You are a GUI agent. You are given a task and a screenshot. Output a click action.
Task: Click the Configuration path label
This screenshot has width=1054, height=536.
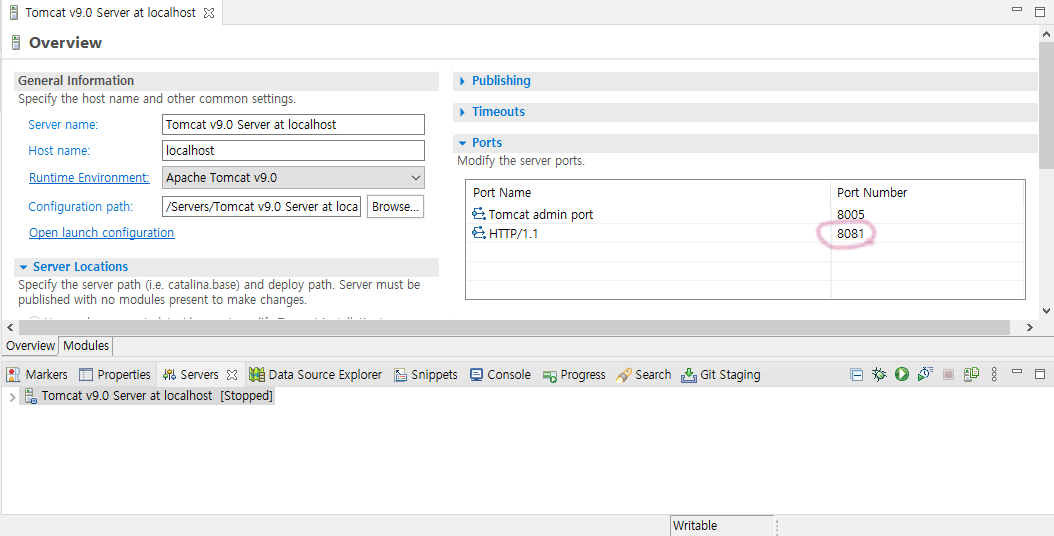coord(81,206)
